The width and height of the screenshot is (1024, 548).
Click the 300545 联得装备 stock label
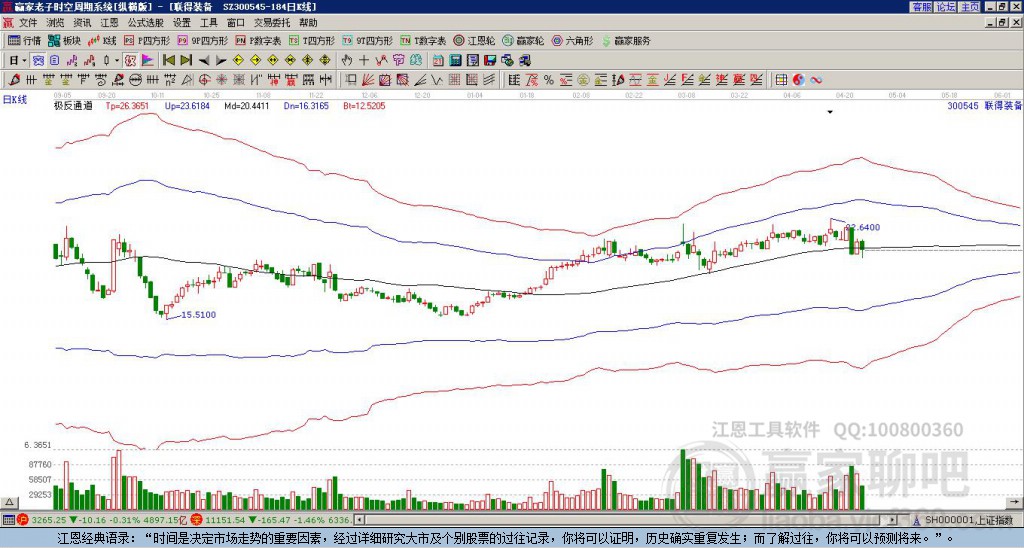click(x=985, y=105)
